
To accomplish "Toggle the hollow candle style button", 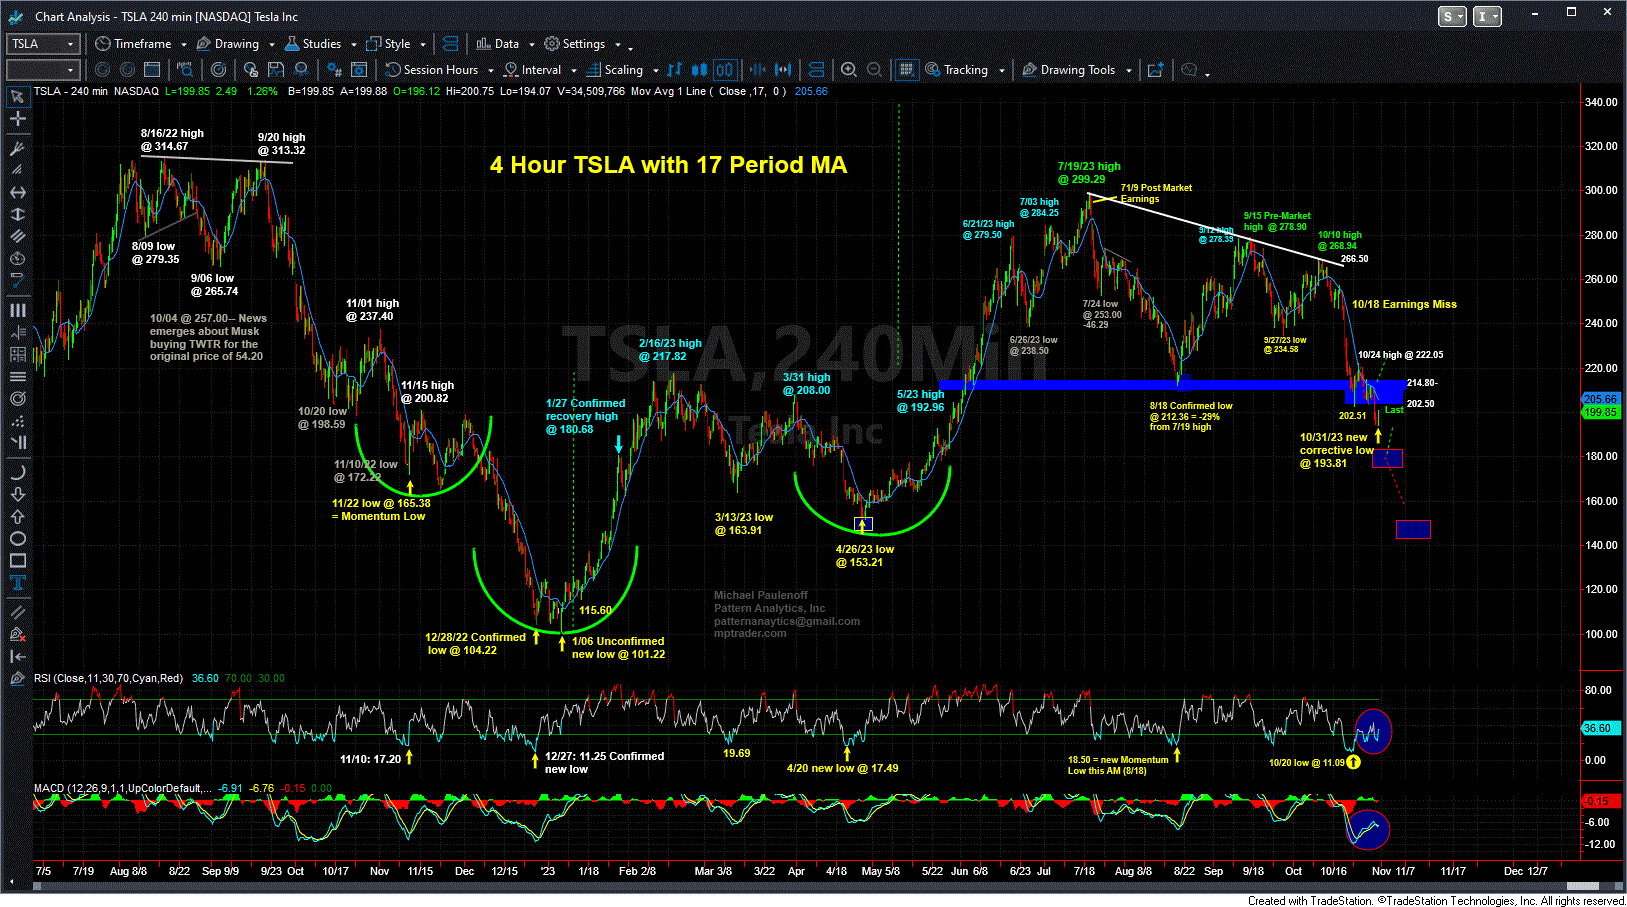I will (x=724, y=70).
